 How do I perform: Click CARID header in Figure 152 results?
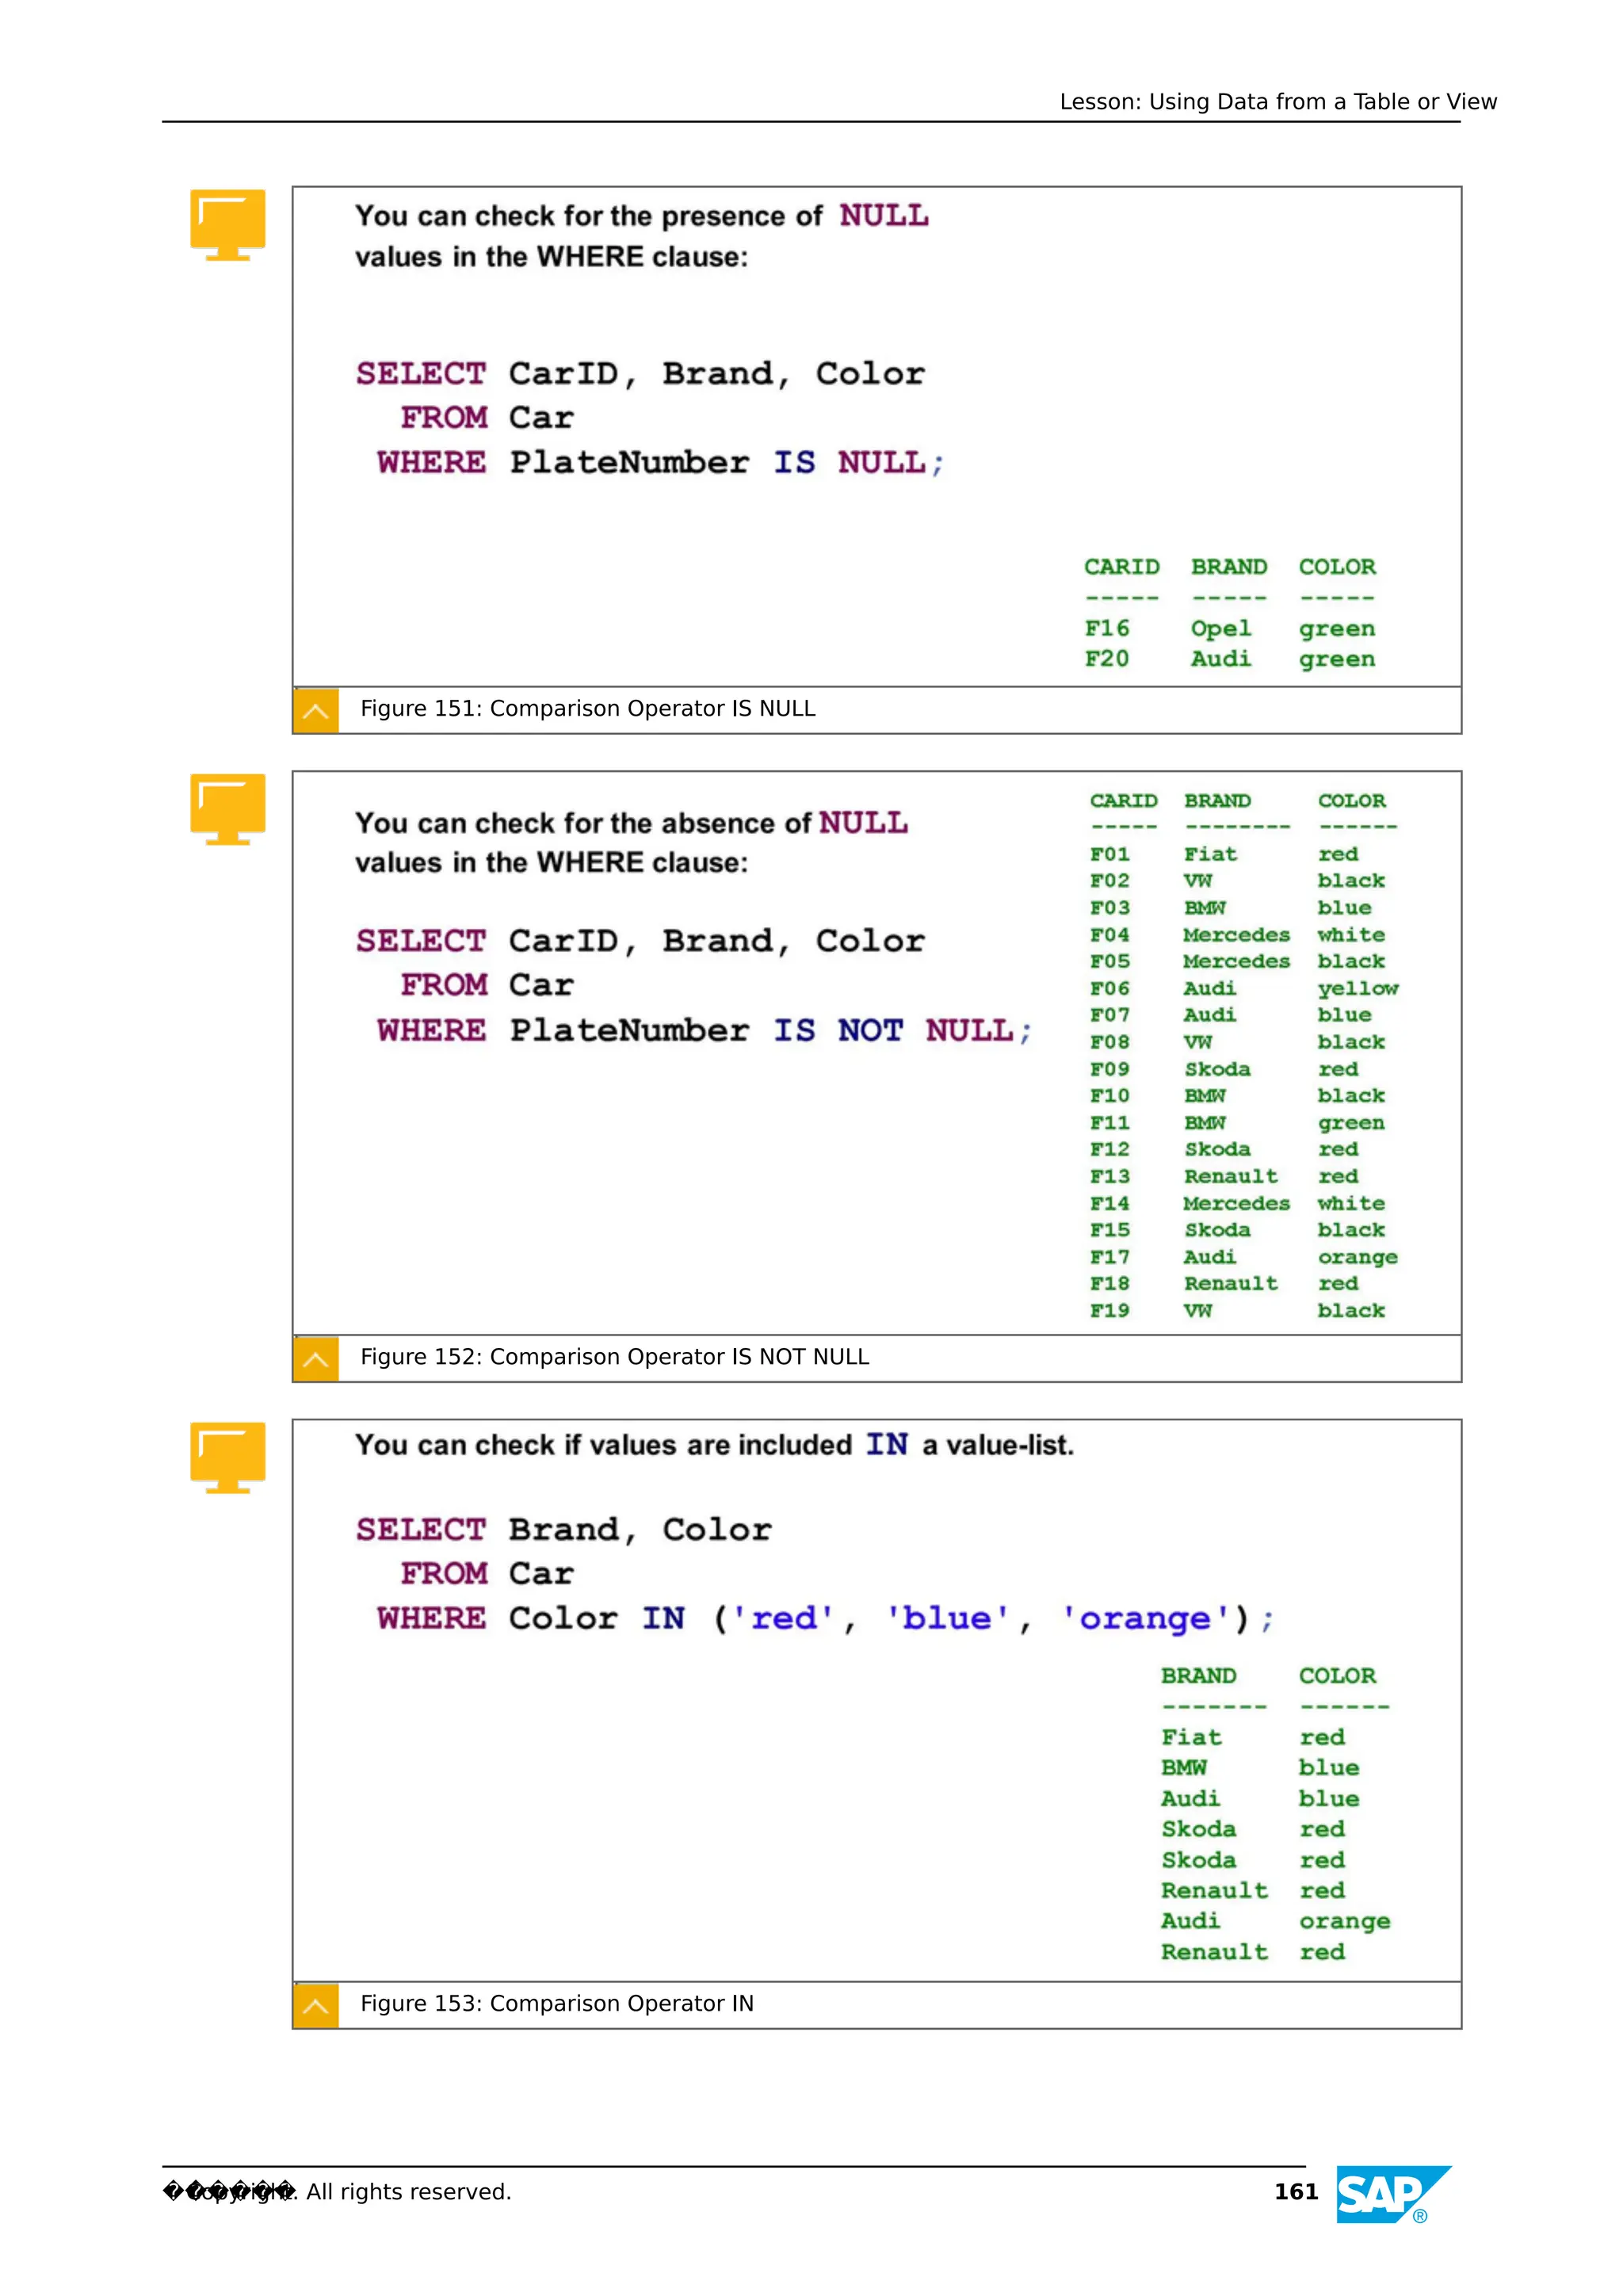click(1123, 801)
